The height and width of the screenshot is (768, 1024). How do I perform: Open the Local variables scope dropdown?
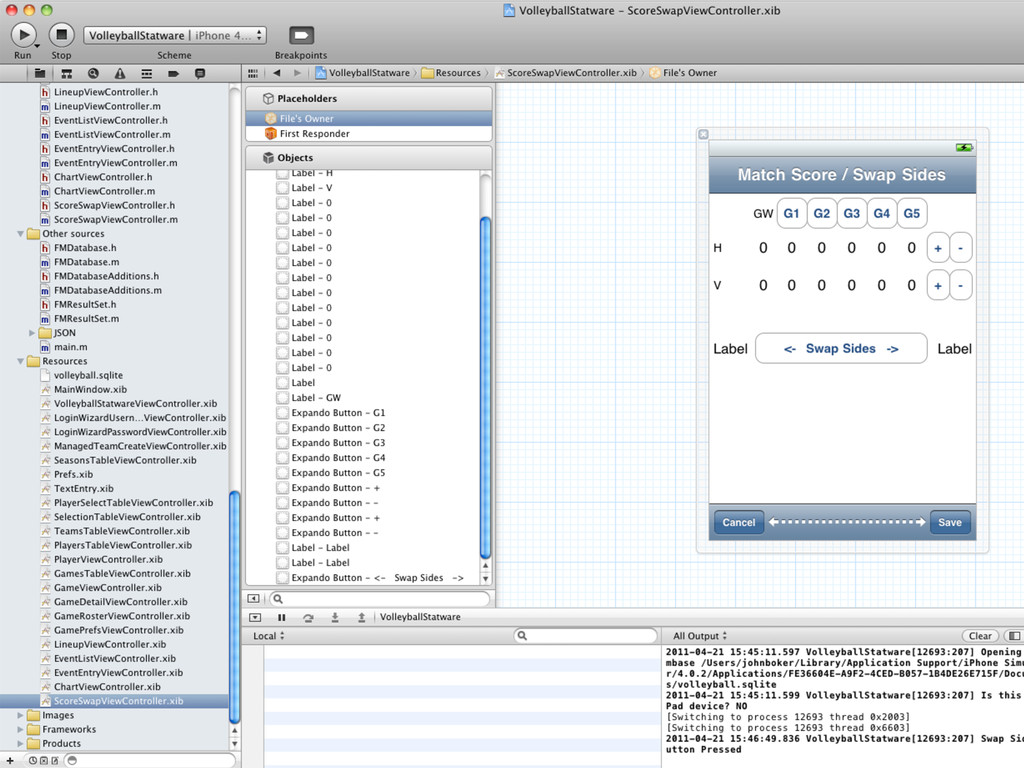coord(268,635)
